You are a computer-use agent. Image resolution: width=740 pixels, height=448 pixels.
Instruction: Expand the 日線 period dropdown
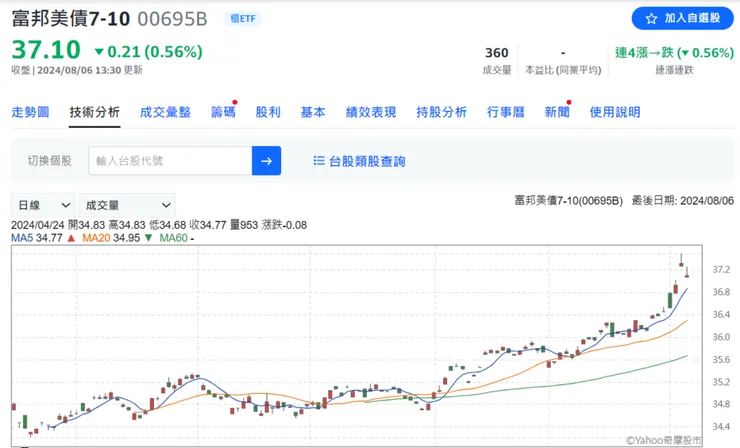click(43, 205)
